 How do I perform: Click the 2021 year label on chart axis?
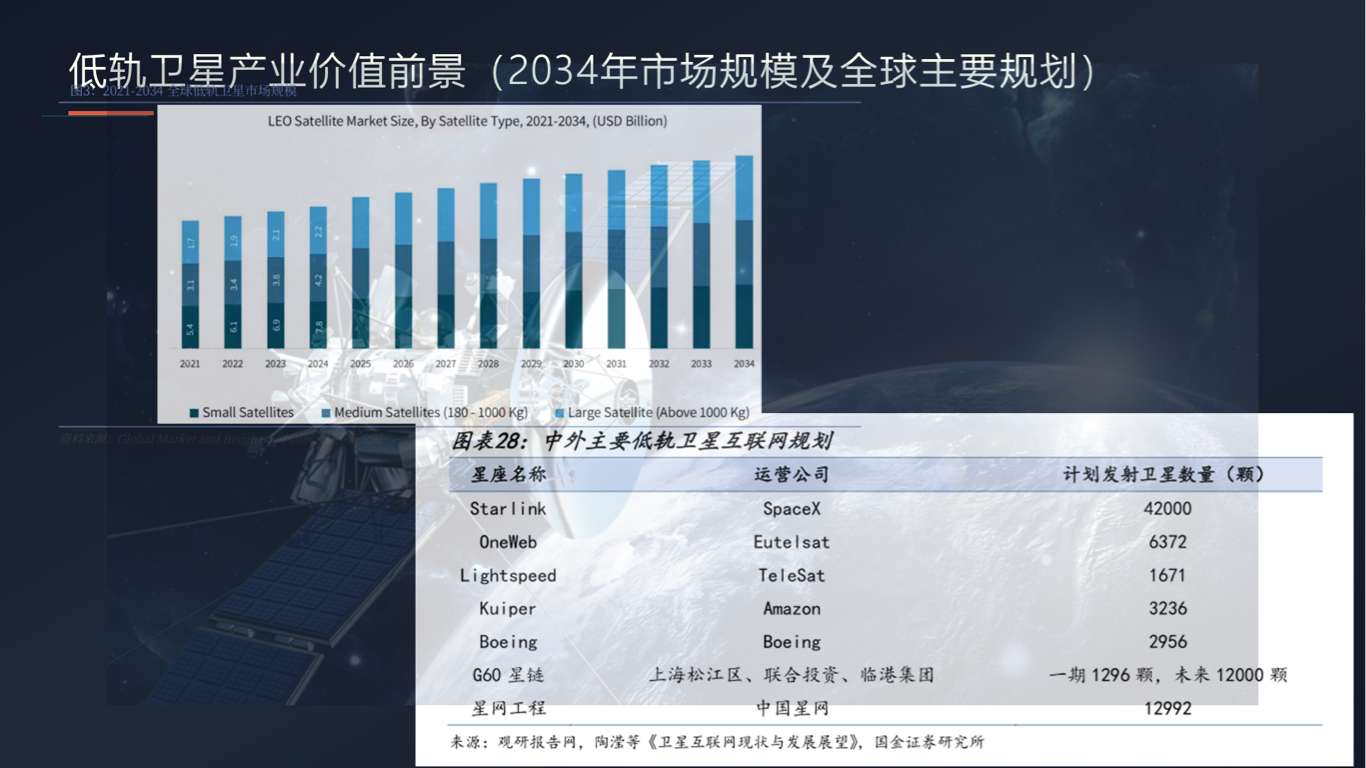coord(190,364)
